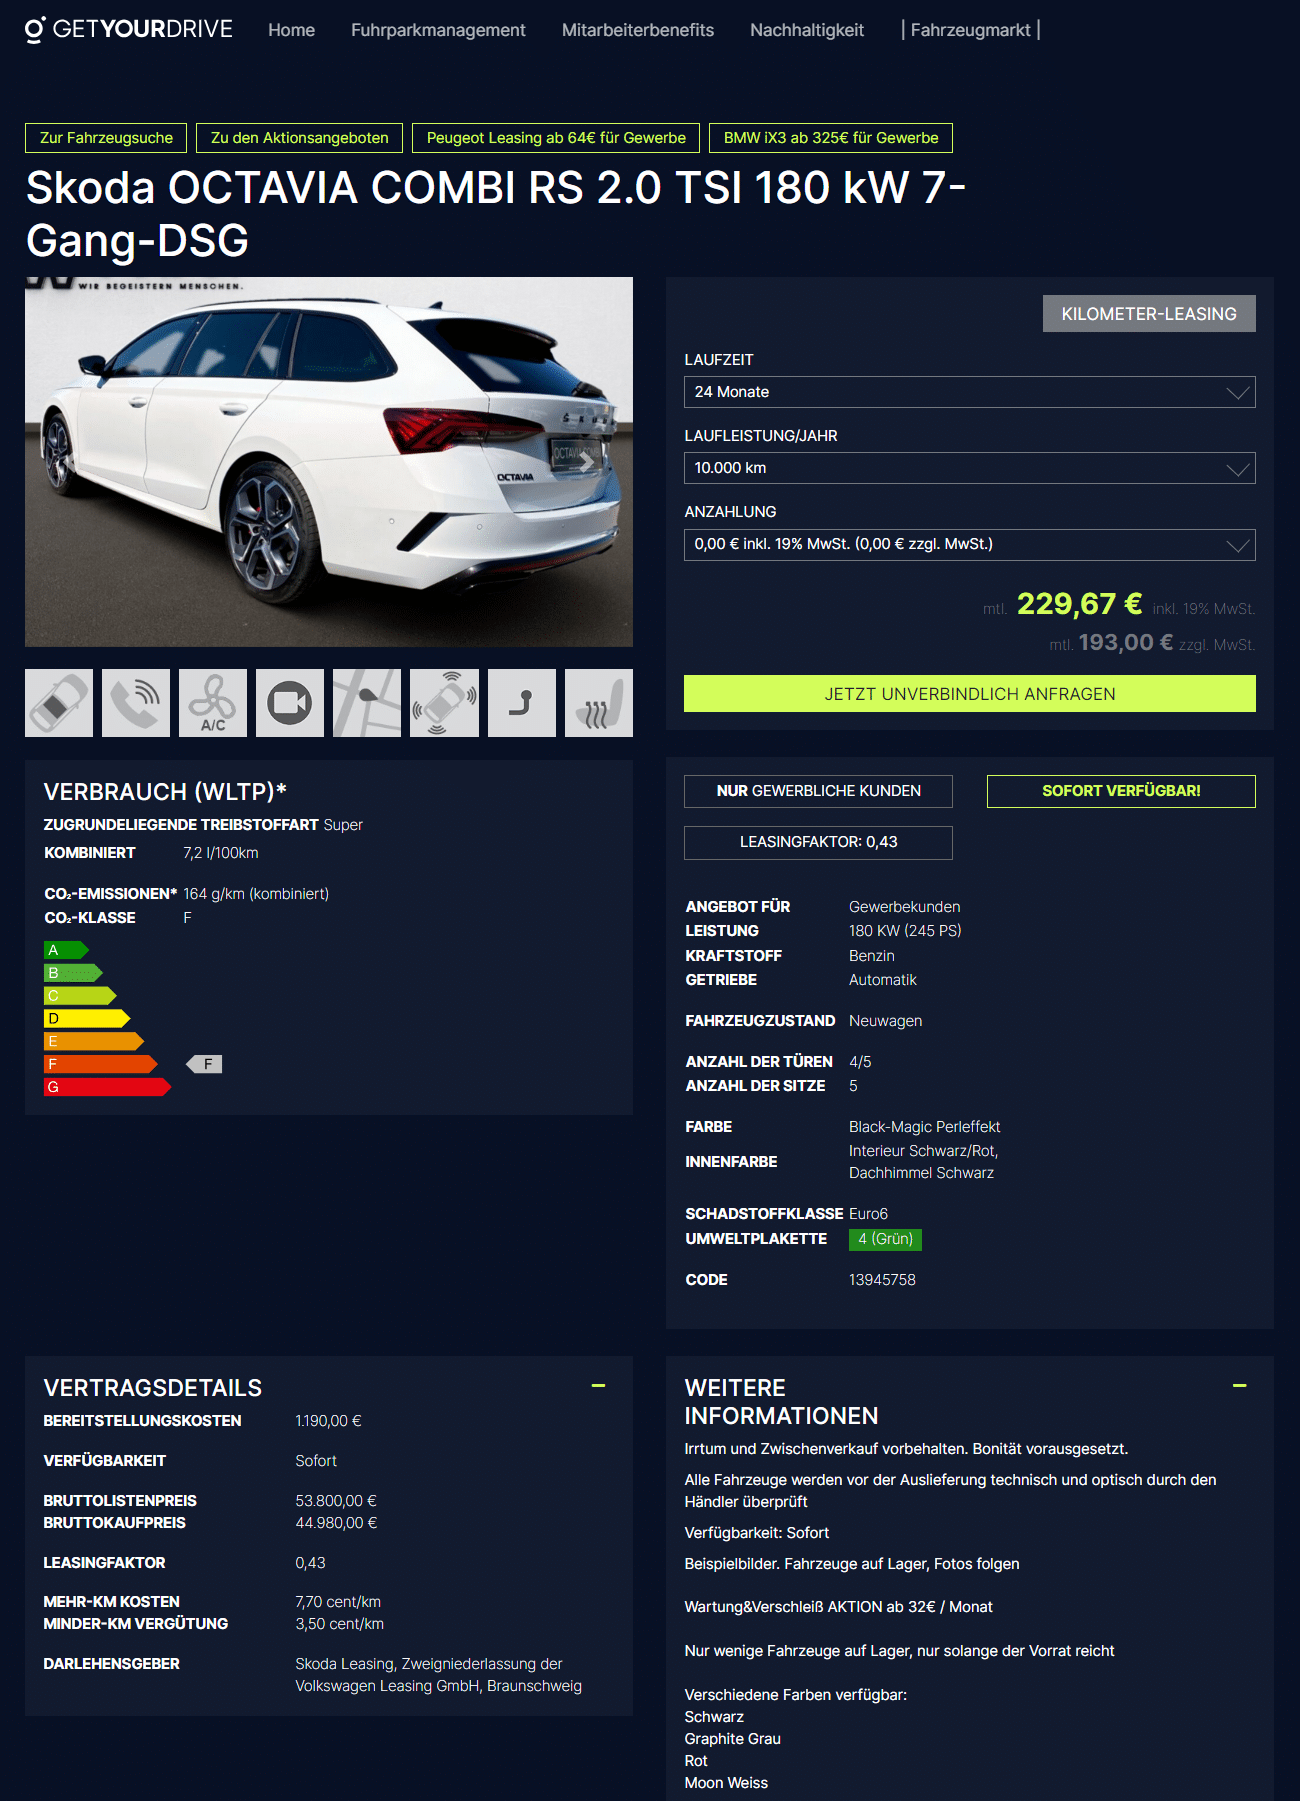This screenshot has height=1801, width=1300.
Task: Click the Skoda Octavia Combi RS title
Action: click(x=495, y=214)
